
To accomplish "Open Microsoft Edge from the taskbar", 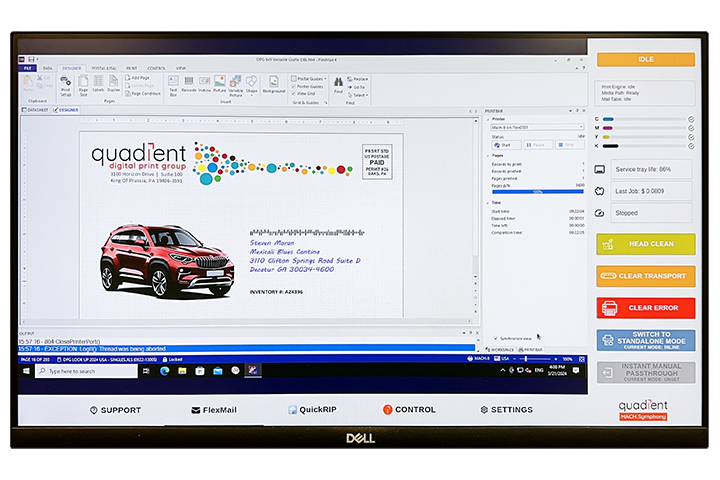I will point(164,371).
